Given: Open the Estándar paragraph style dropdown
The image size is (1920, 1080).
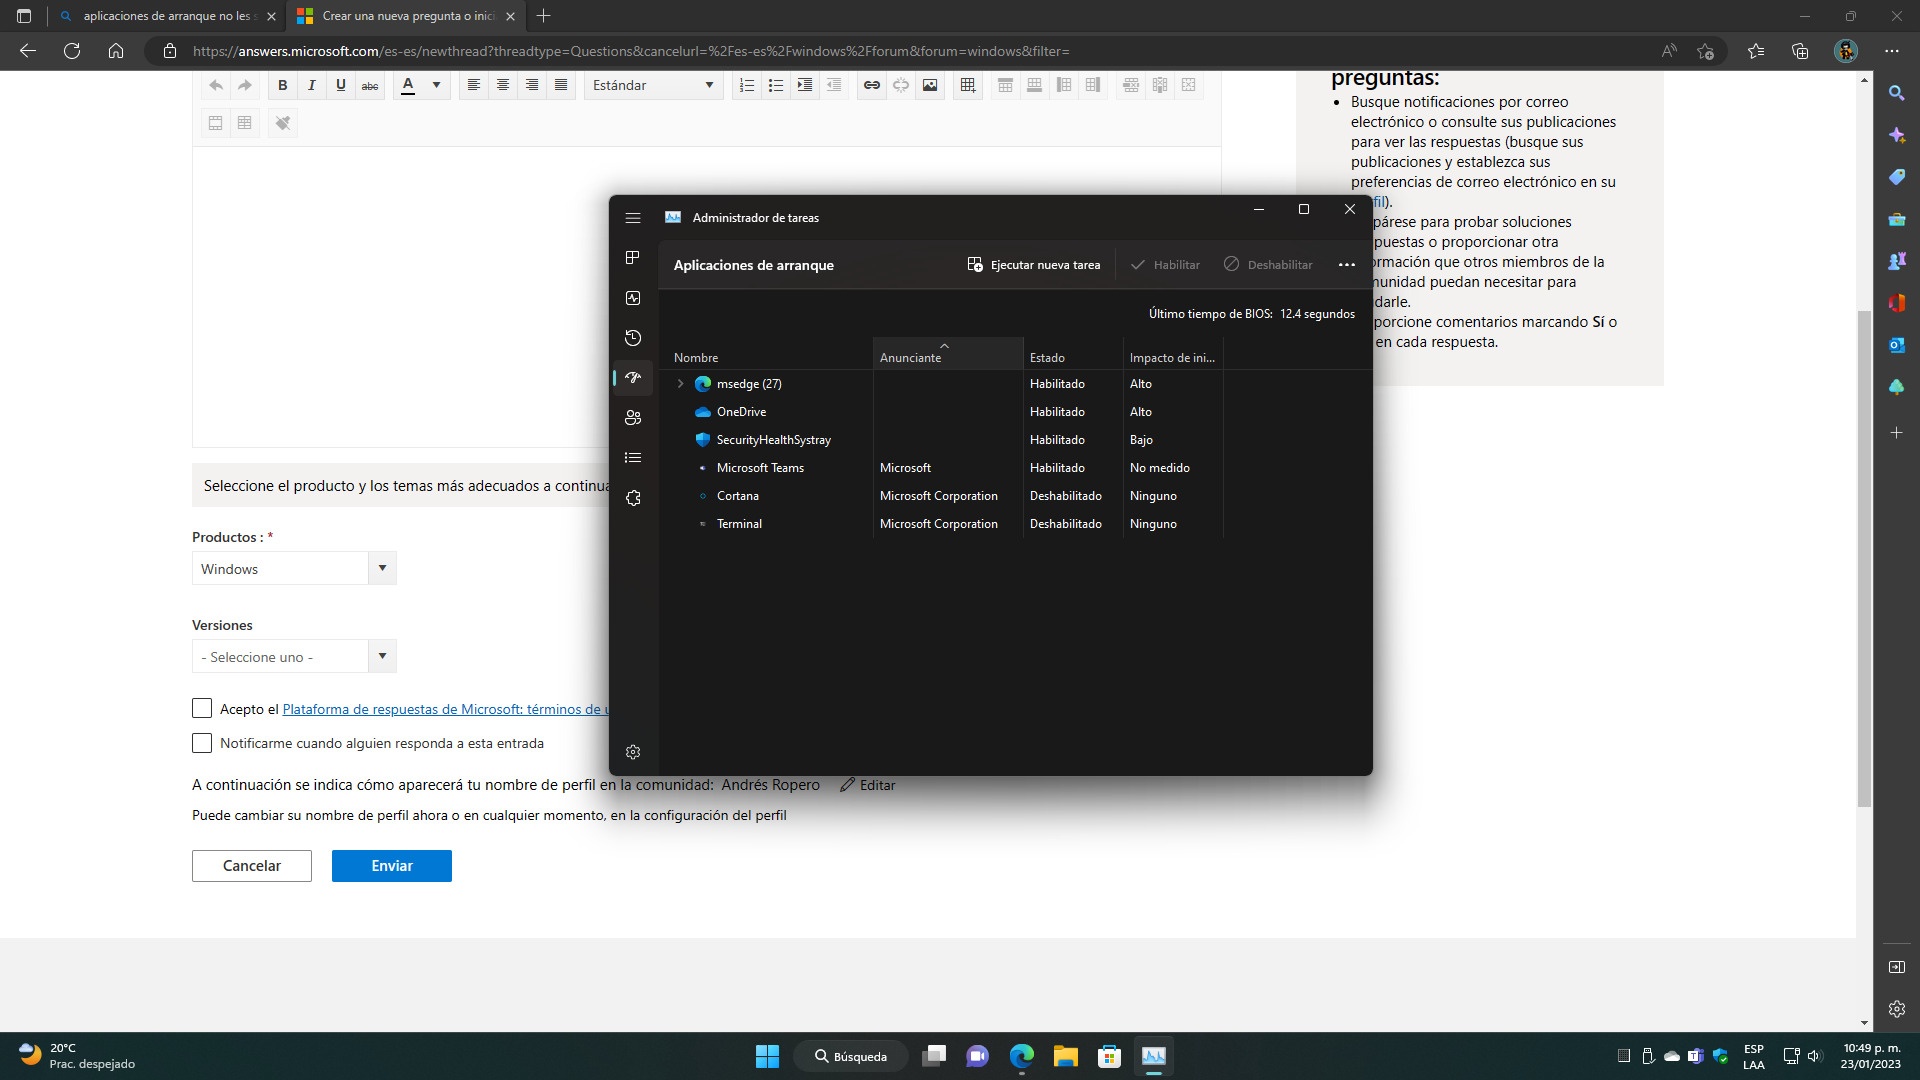Looking at the screenshot, I should pos(653,85).
